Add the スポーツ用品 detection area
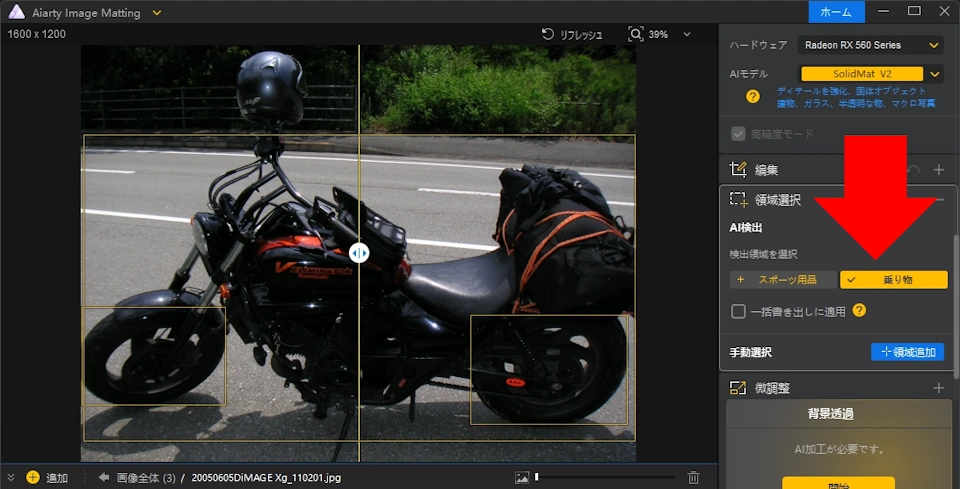Image resolution: width=960 pixels, height=489 pixels. [x=783, y=280]
